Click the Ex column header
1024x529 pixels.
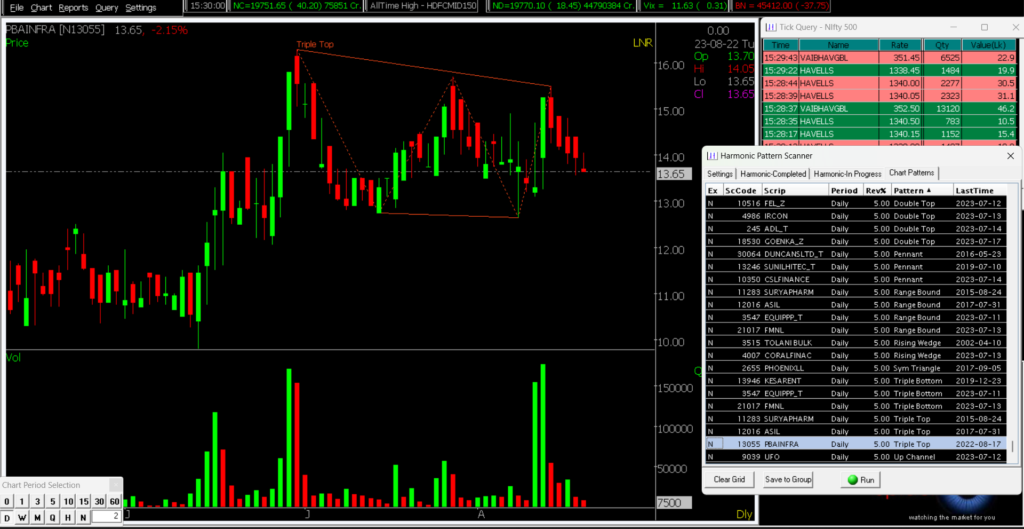point(713,191)
